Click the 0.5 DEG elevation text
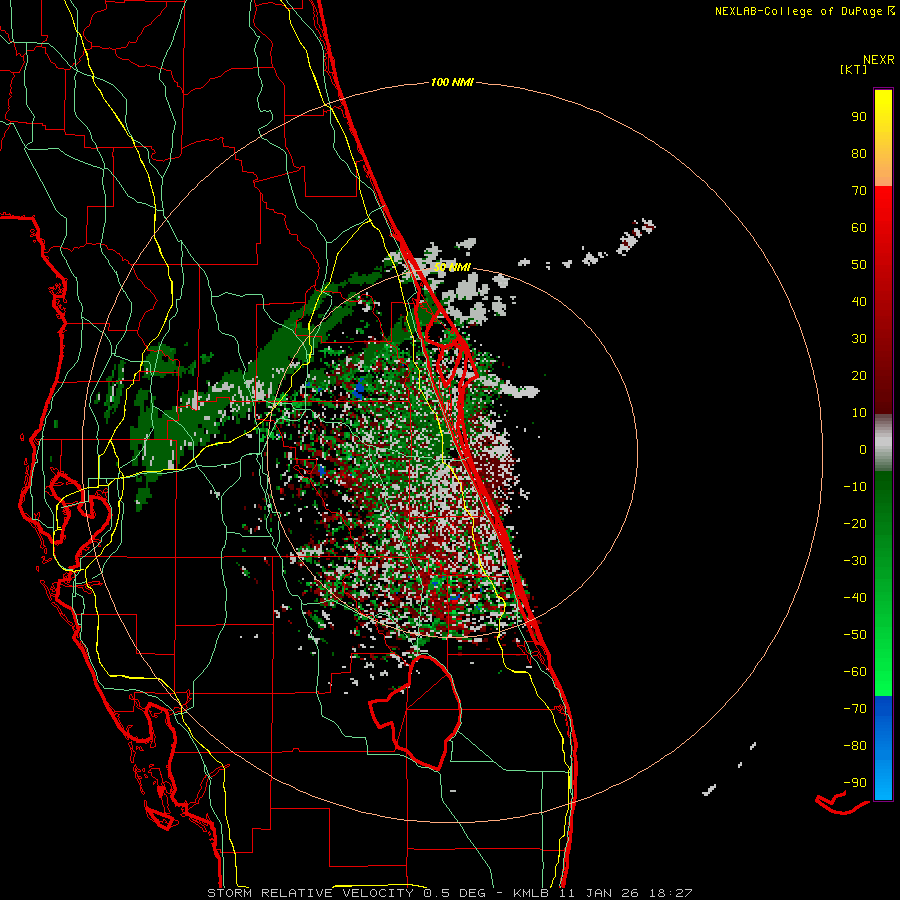This screenshot has width=900, height=900. (454, 893)
